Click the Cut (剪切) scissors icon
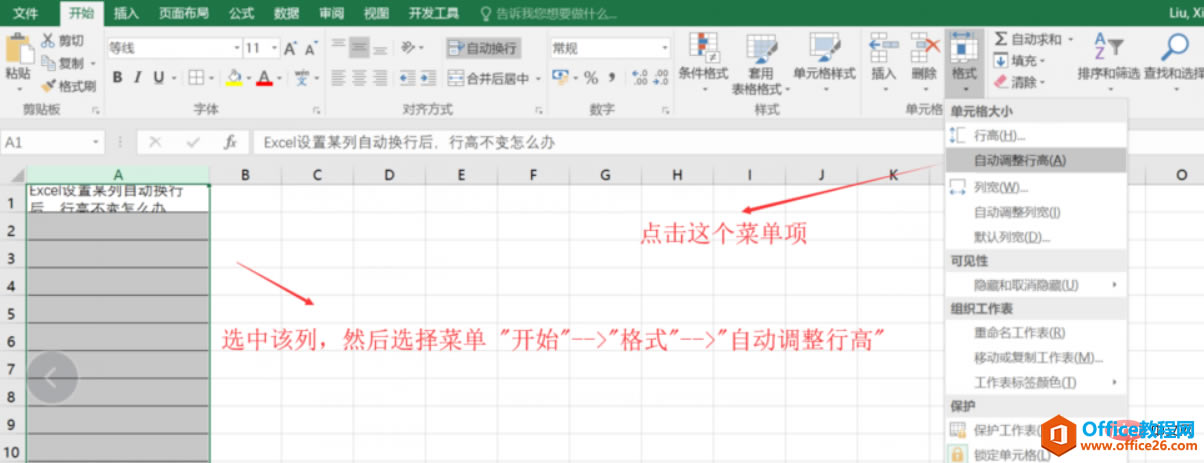 click(x=48, y=41)
